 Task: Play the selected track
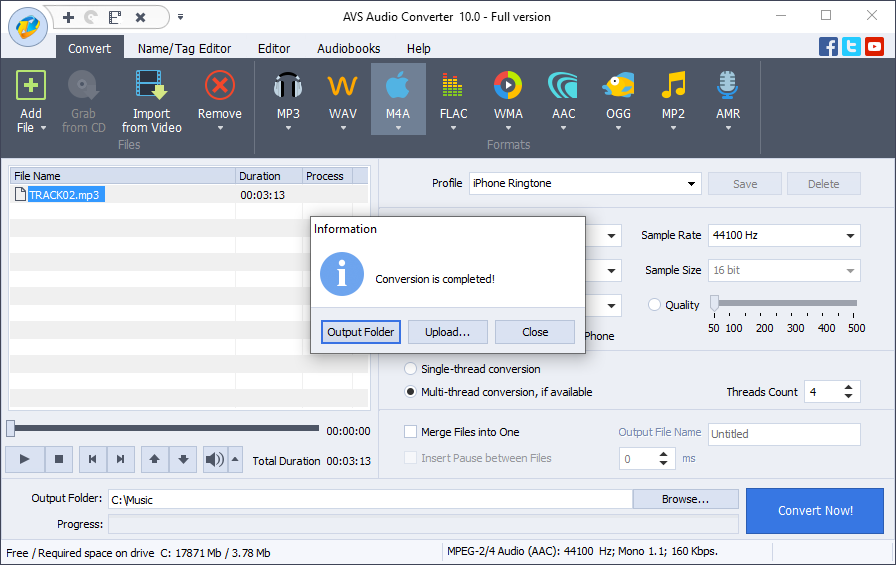point(25,459)
